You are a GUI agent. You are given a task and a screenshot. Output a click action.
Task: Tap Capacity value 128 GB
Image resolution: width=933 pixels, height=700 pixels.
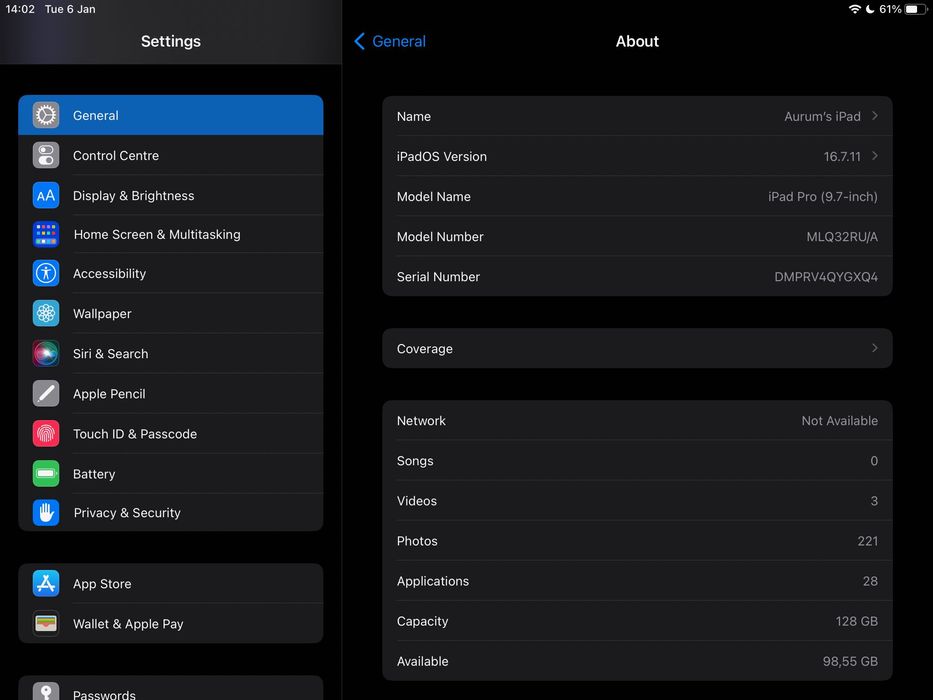click(x=856, y=621)
